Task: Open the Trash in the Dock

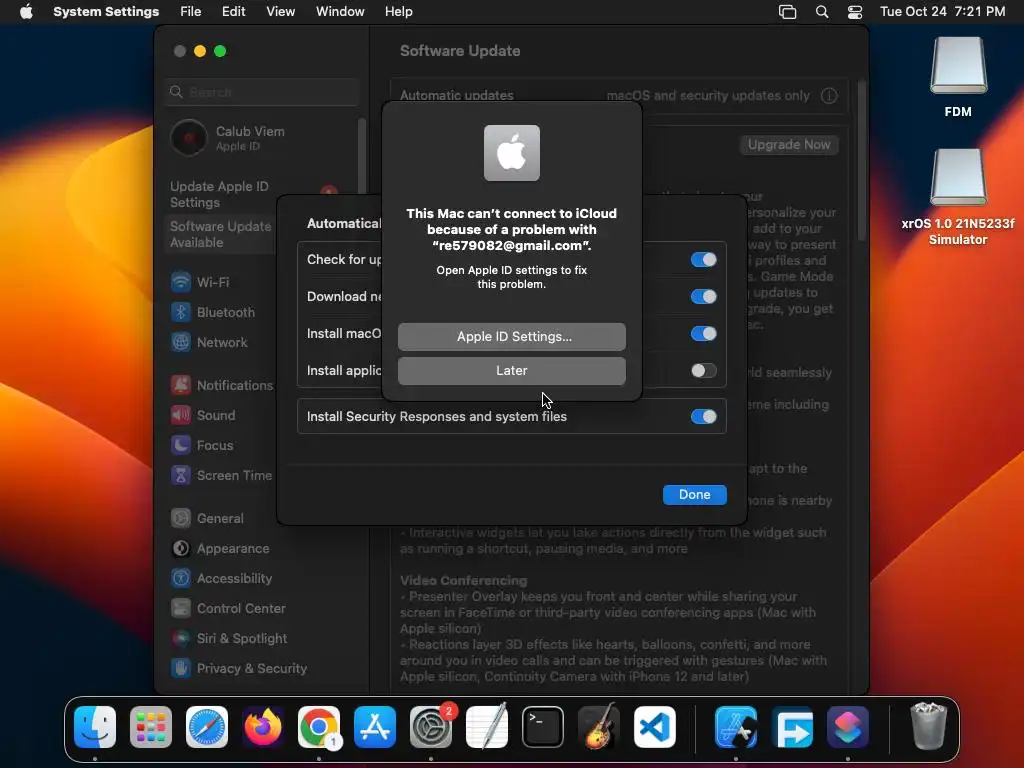Action: [x=928, y=726]
